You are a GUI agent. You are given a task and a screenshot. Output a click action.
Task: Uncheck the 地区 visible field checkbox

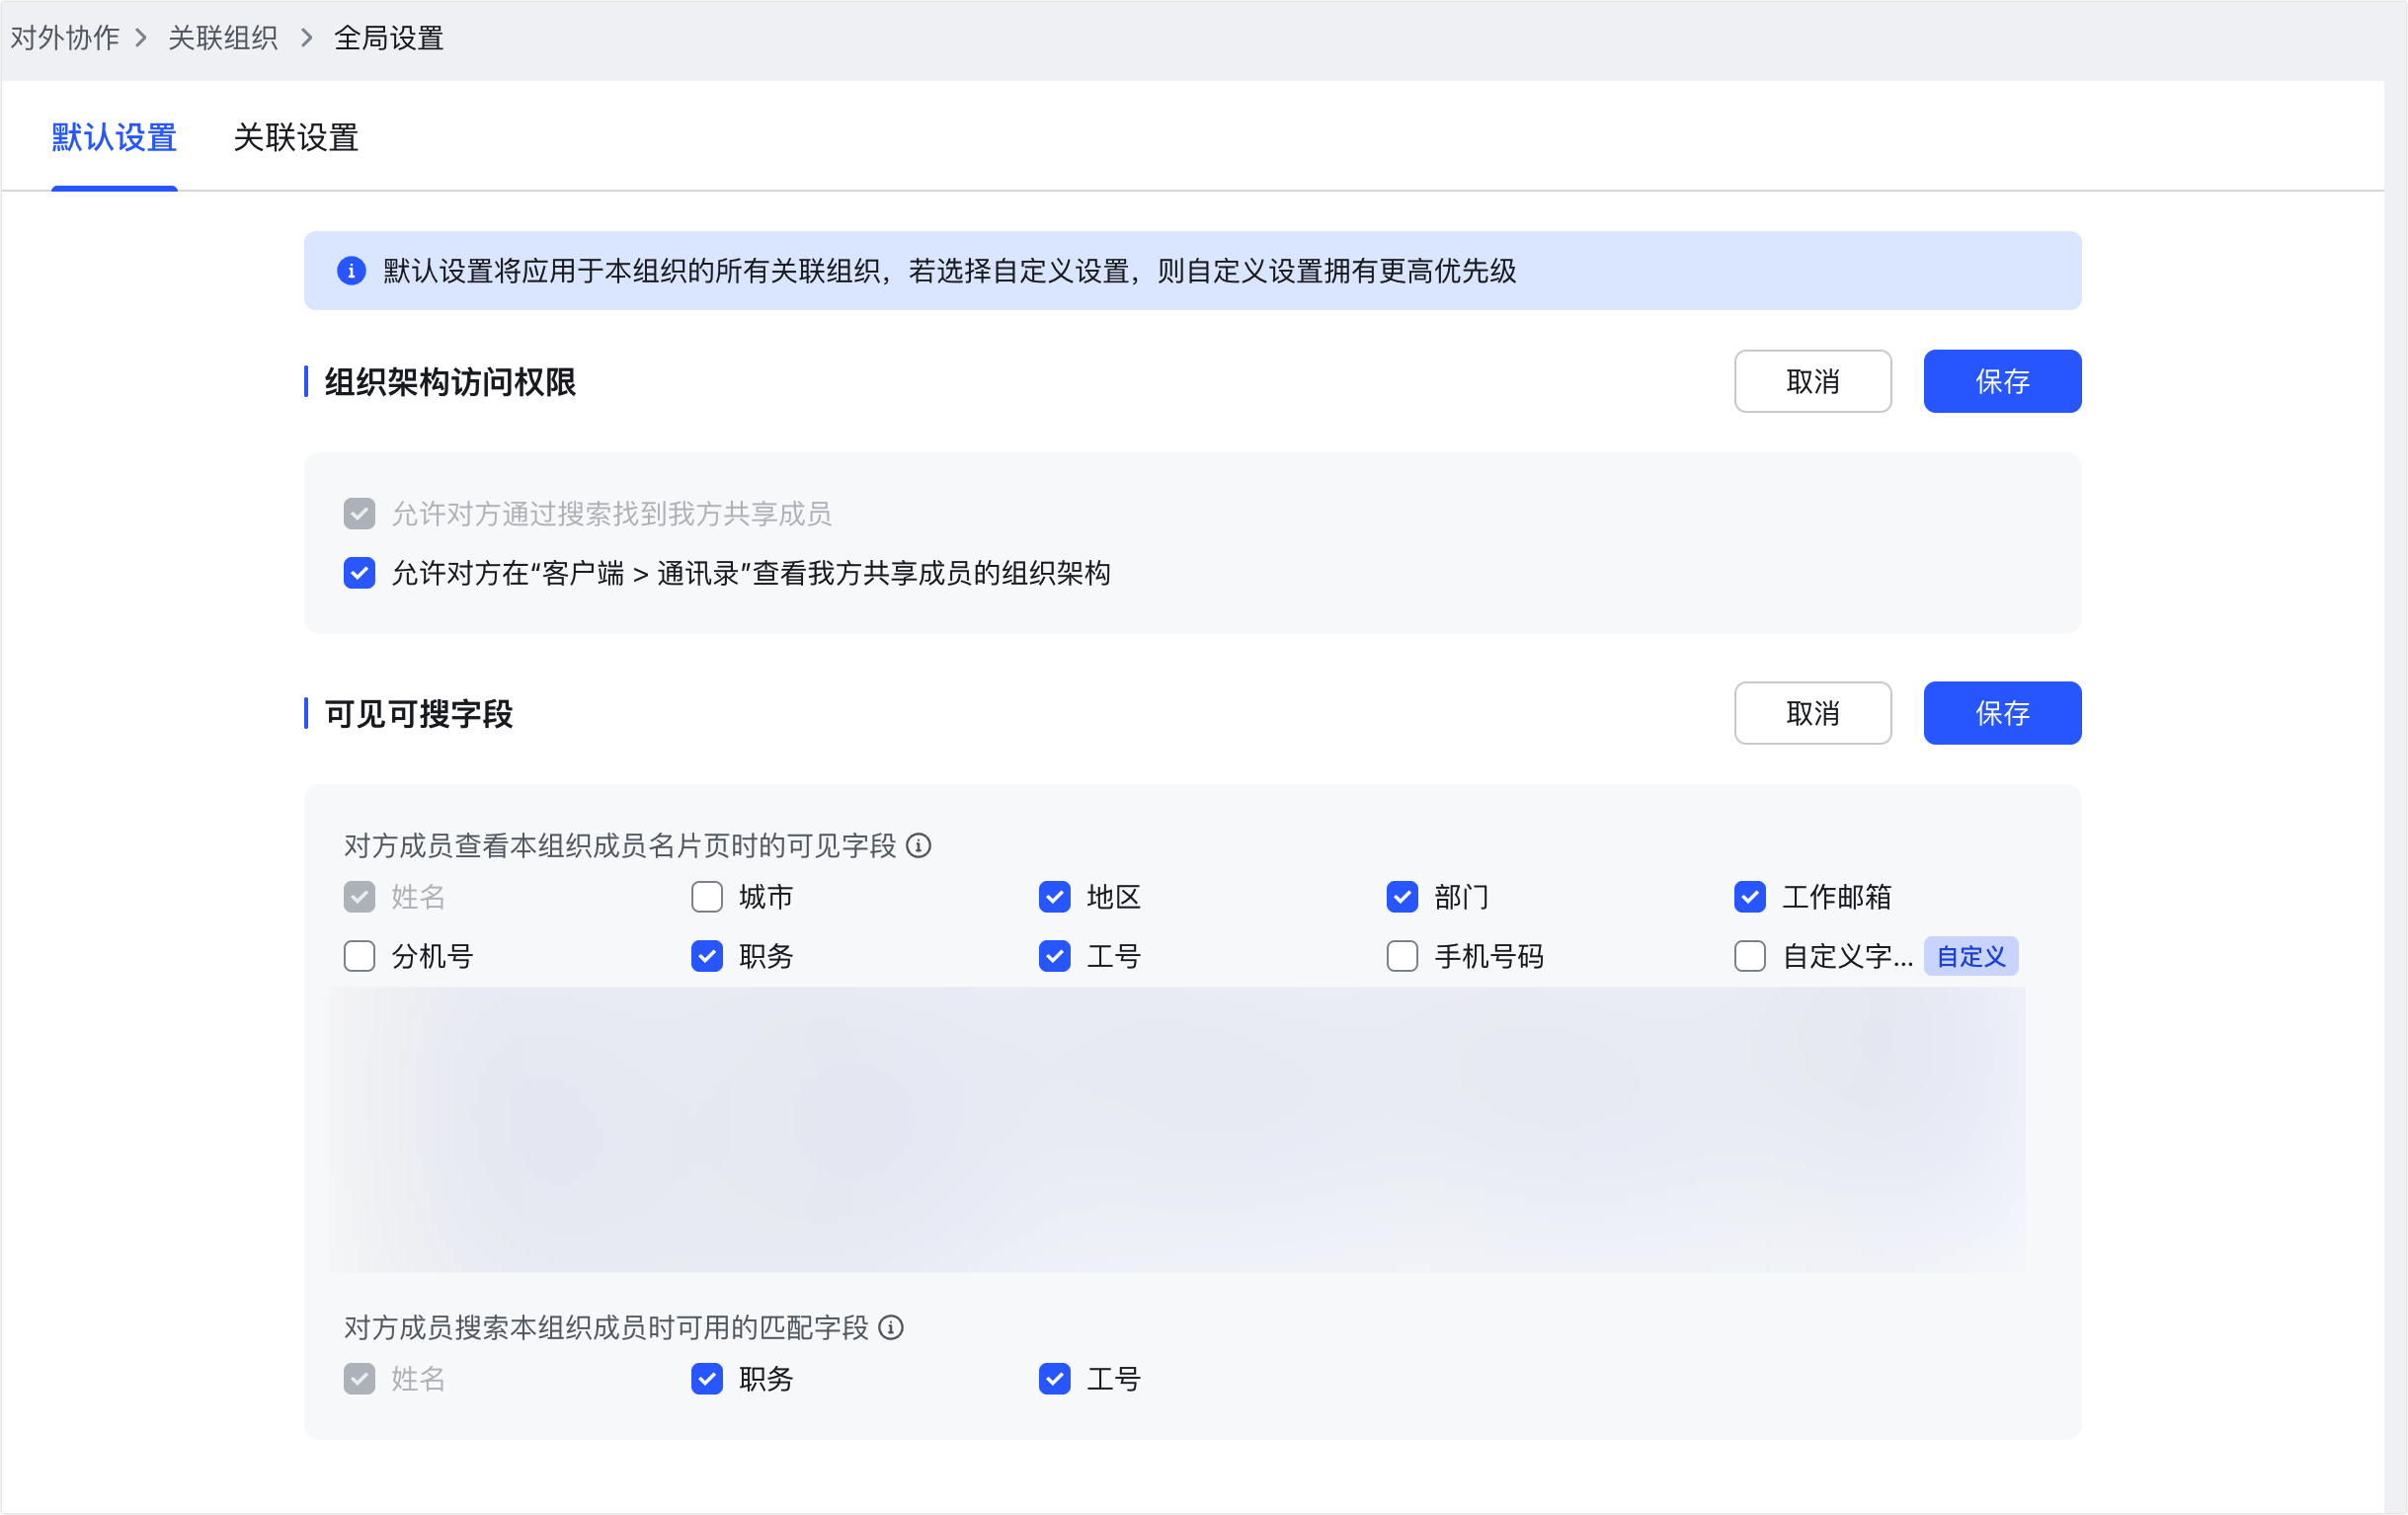[1054, 897]
